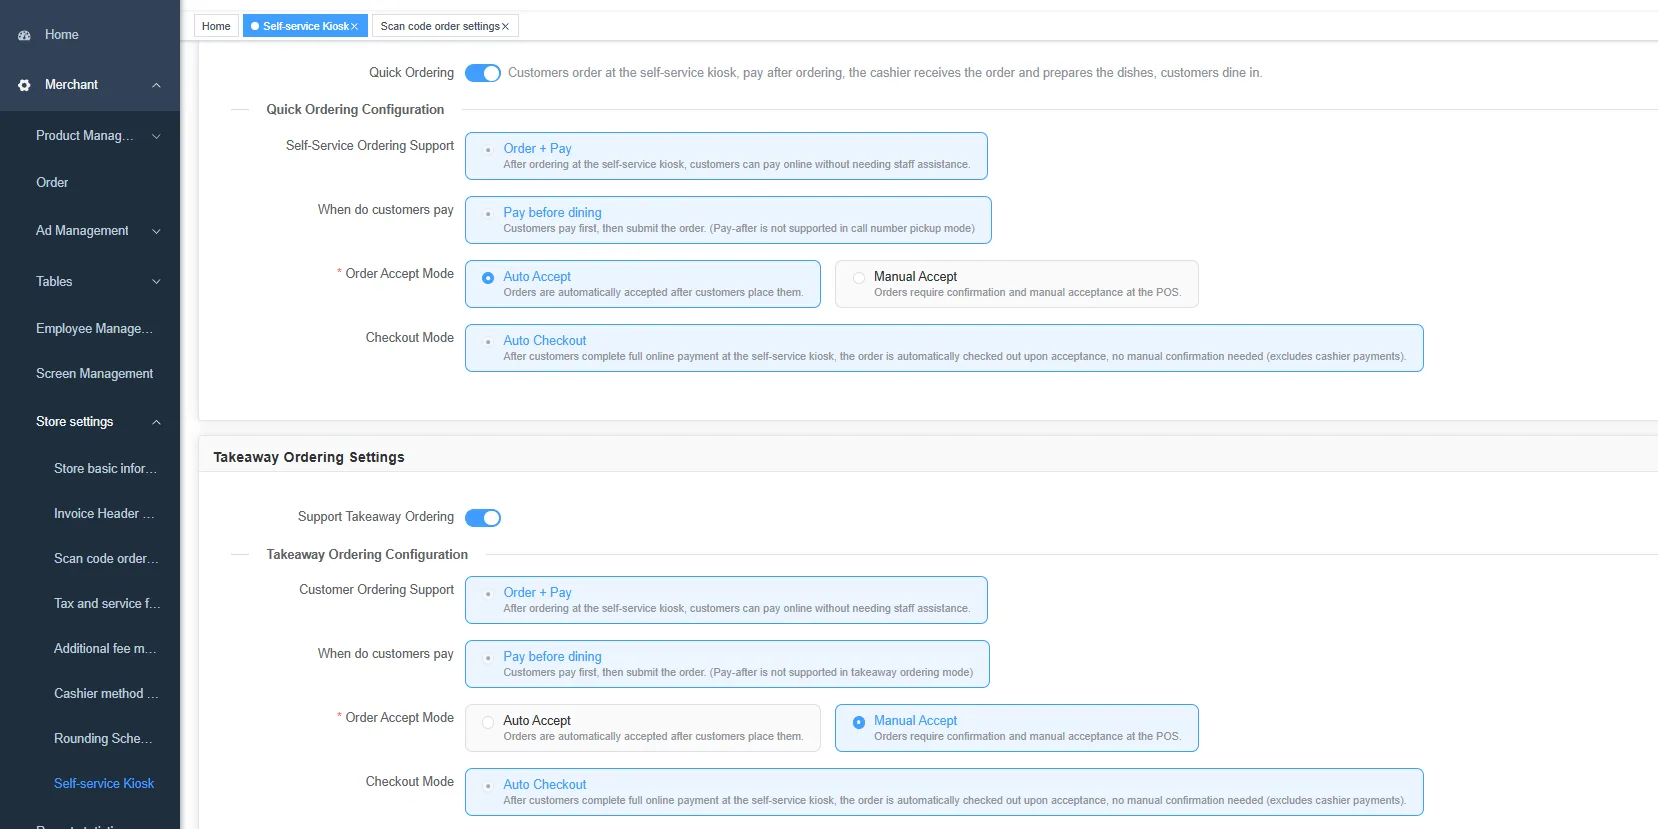1658x829 pixels.
Task: Open the Home tab
Action: (x=216, y=26)
